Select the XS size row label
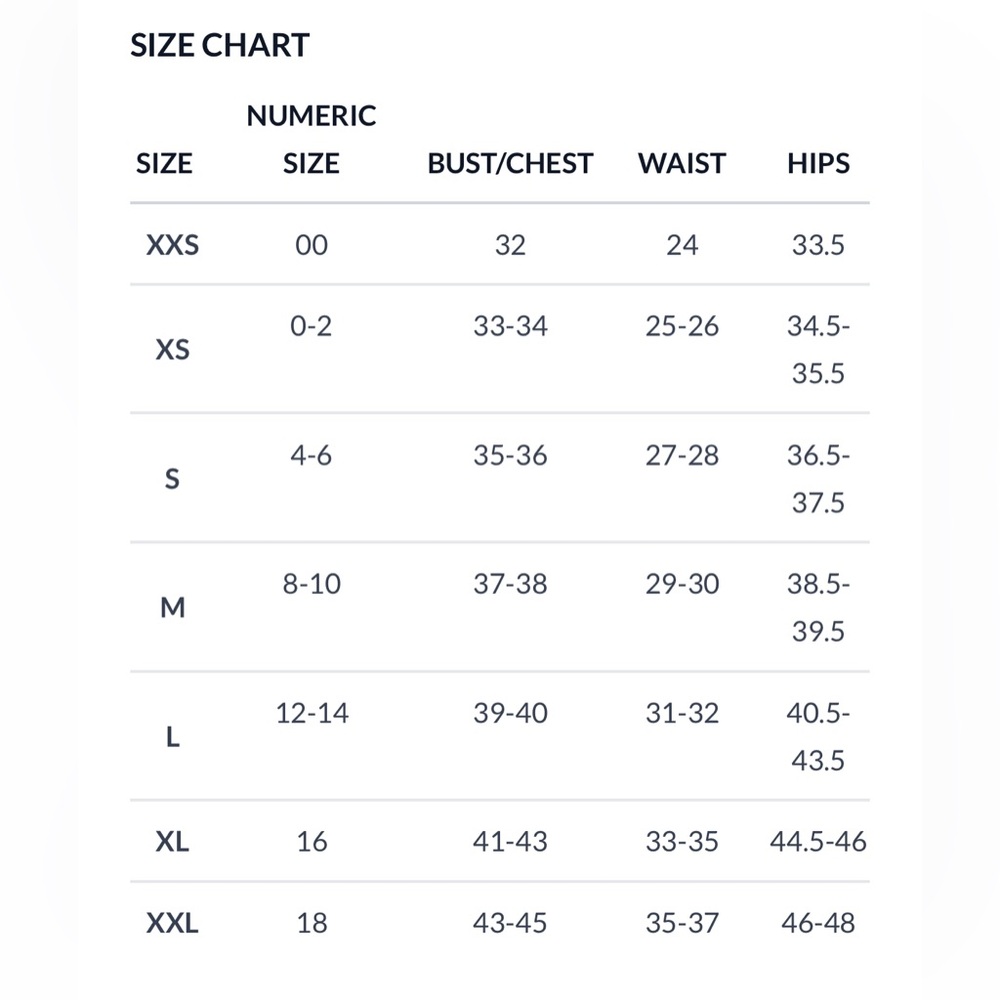This screenshot has height=1000, width=1000. (x=172, y=349)
